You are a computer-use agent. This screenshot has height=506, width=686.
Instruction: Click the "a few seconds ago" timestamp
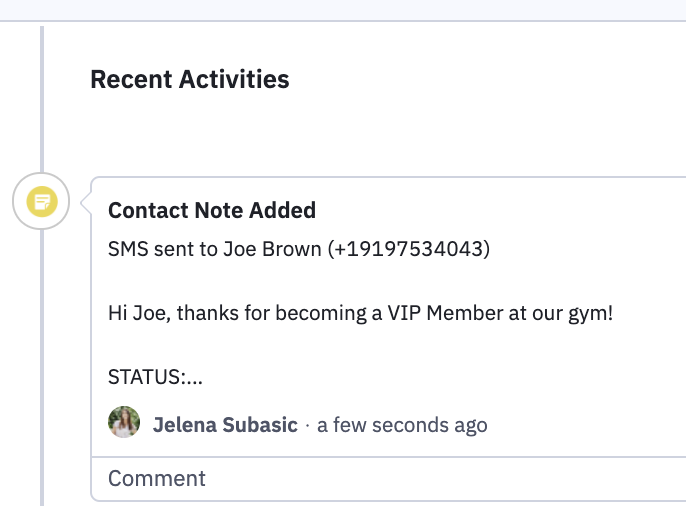pos(402,425)
